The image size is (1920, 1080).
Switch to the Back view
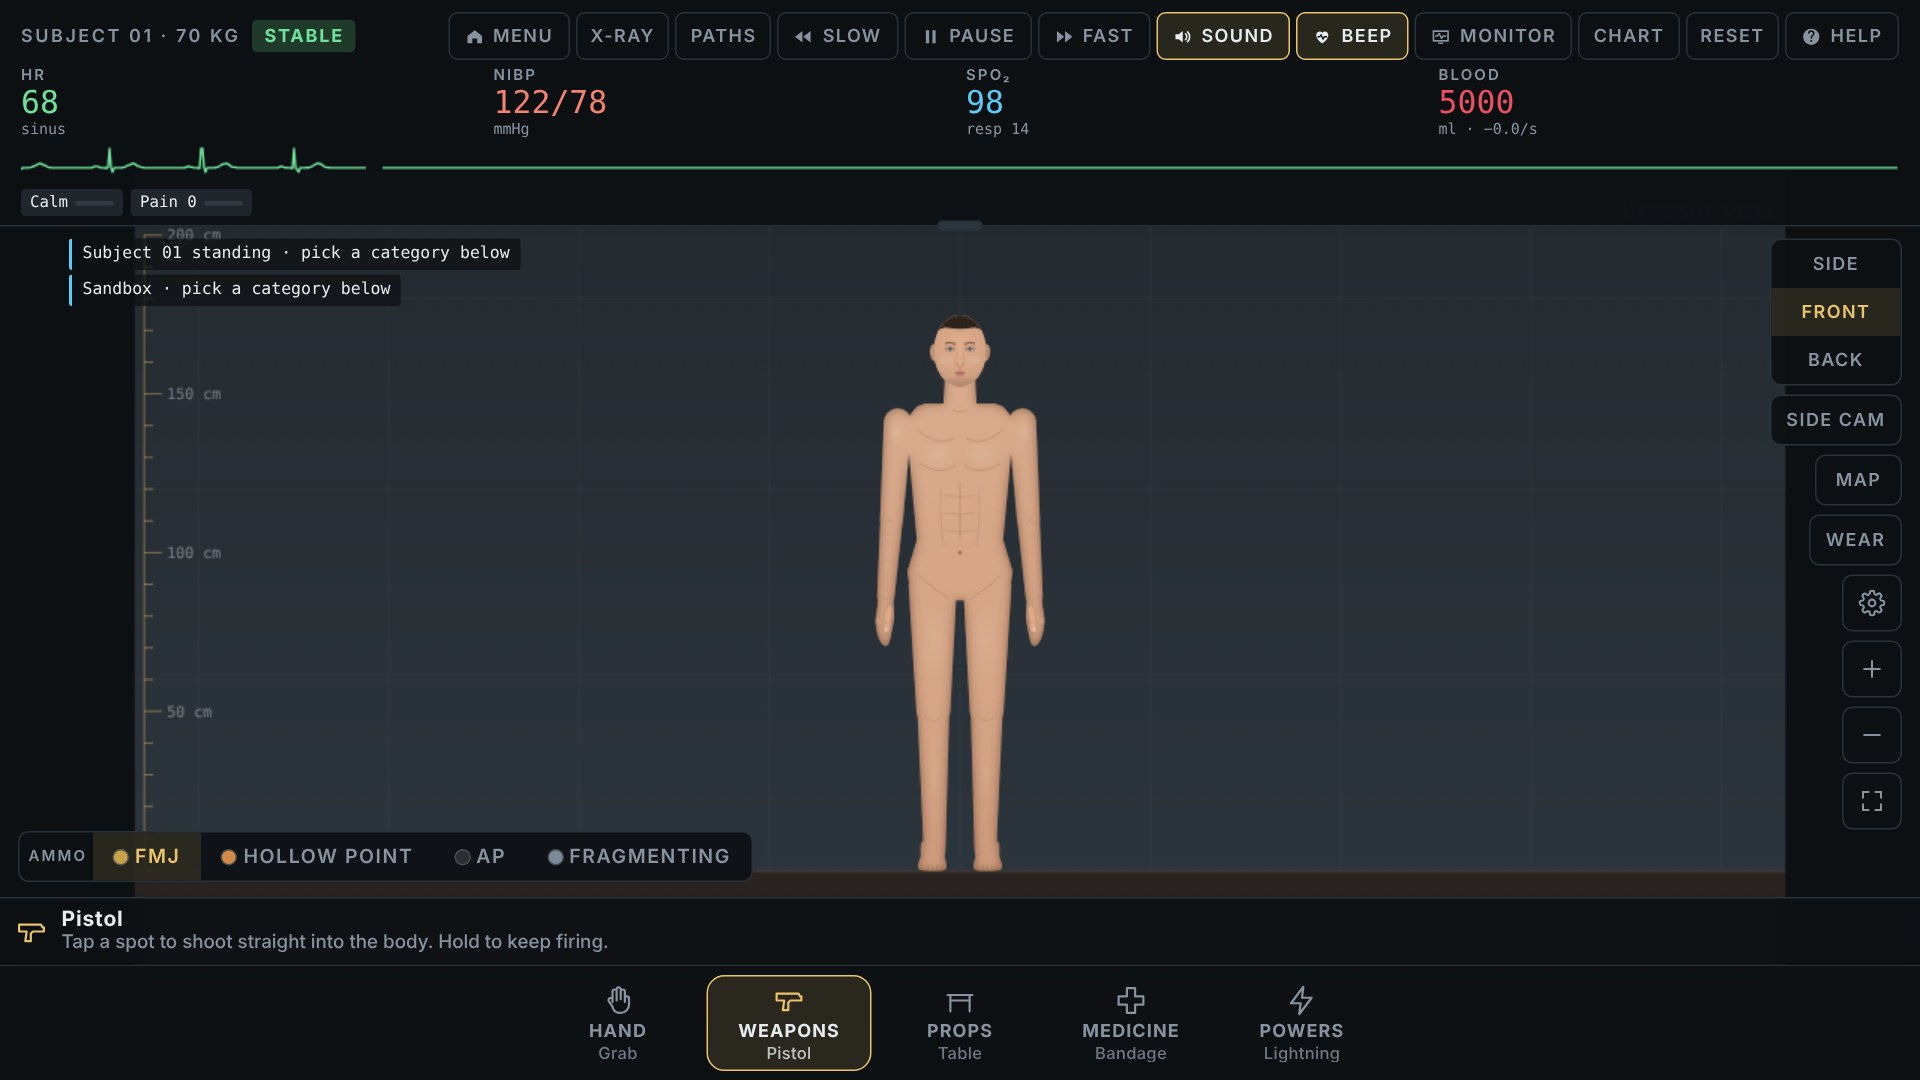[1835, 360]
